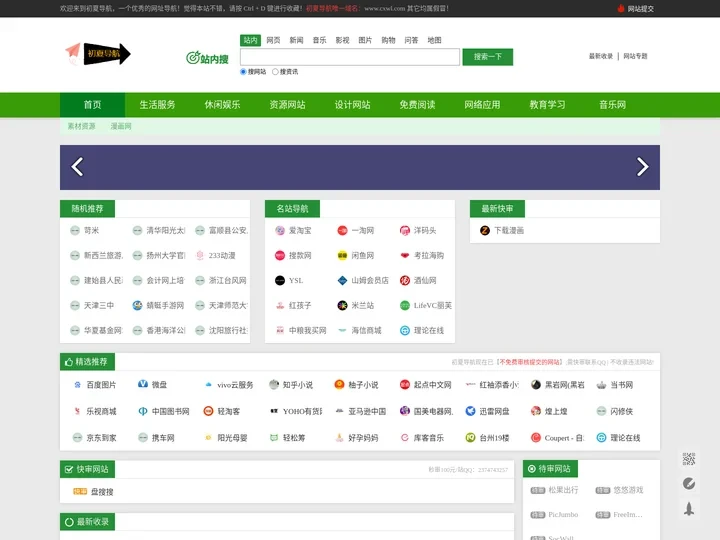Switch to the 站内 search tab

tap(250, 40)
